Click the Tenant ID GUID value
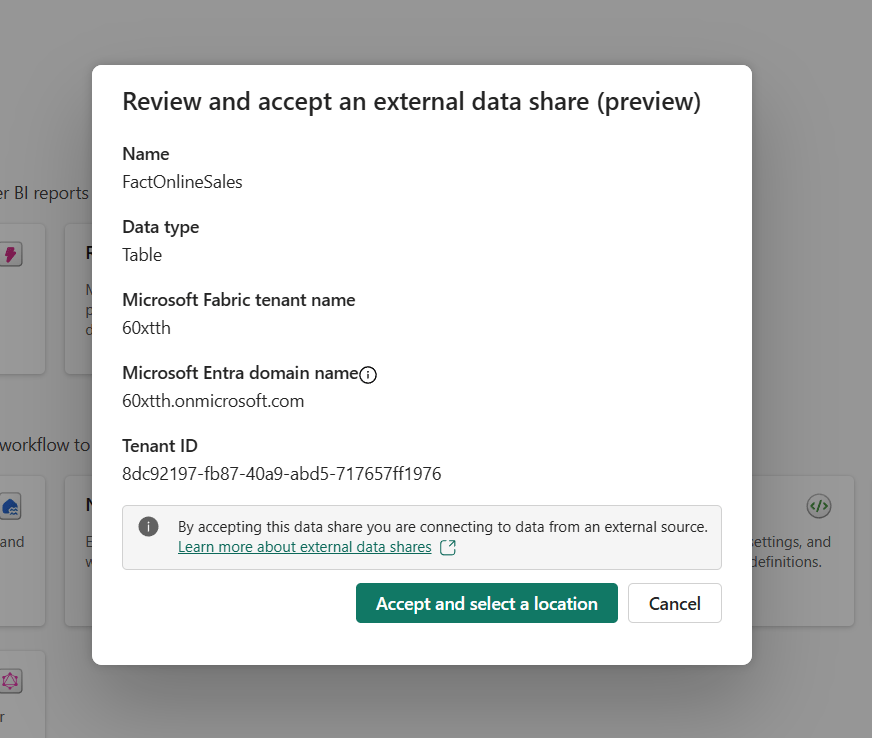This screenshot has width=872, height=738. click(x=281, y=474)
